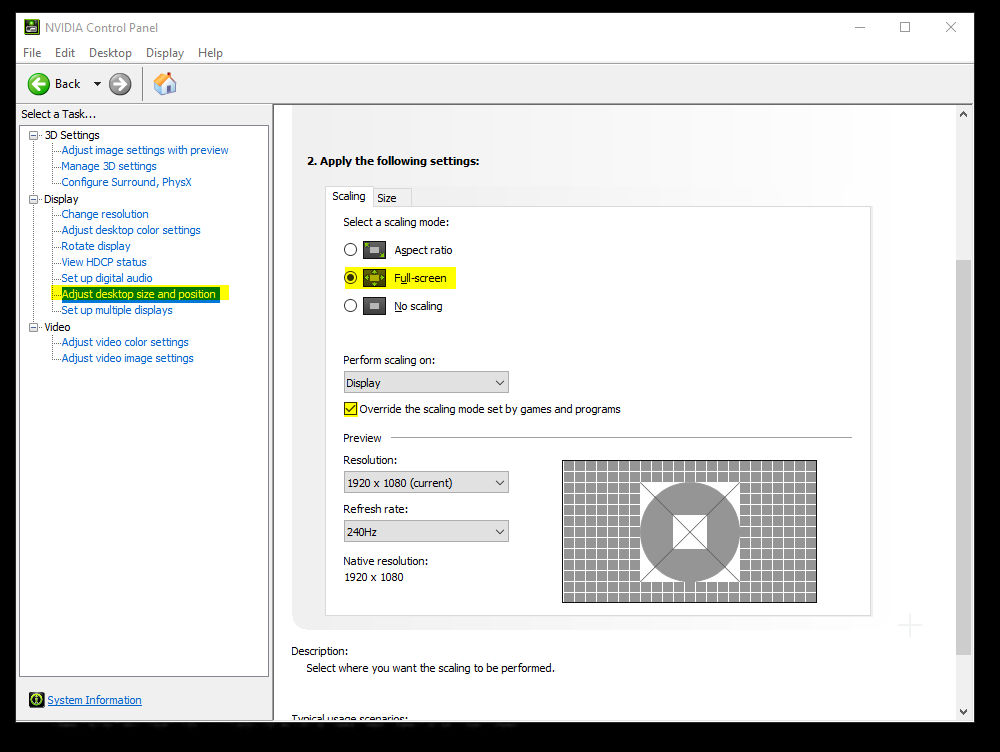The image size is (1000, 752).
Task: Click the No scaling mode icon
Action: (374, 306)
